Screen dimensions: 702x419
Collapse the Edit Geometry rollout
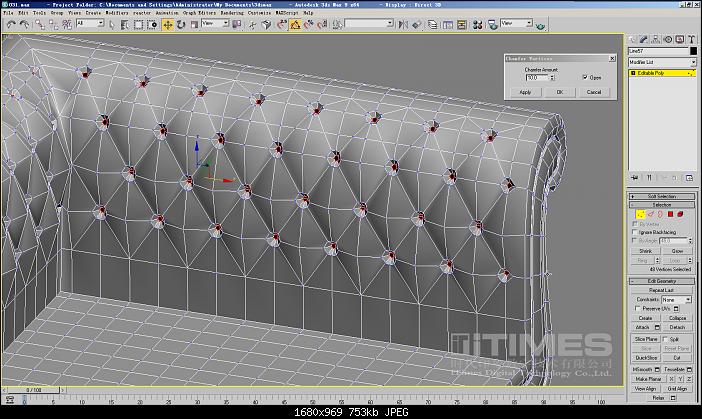pos(661,281)
